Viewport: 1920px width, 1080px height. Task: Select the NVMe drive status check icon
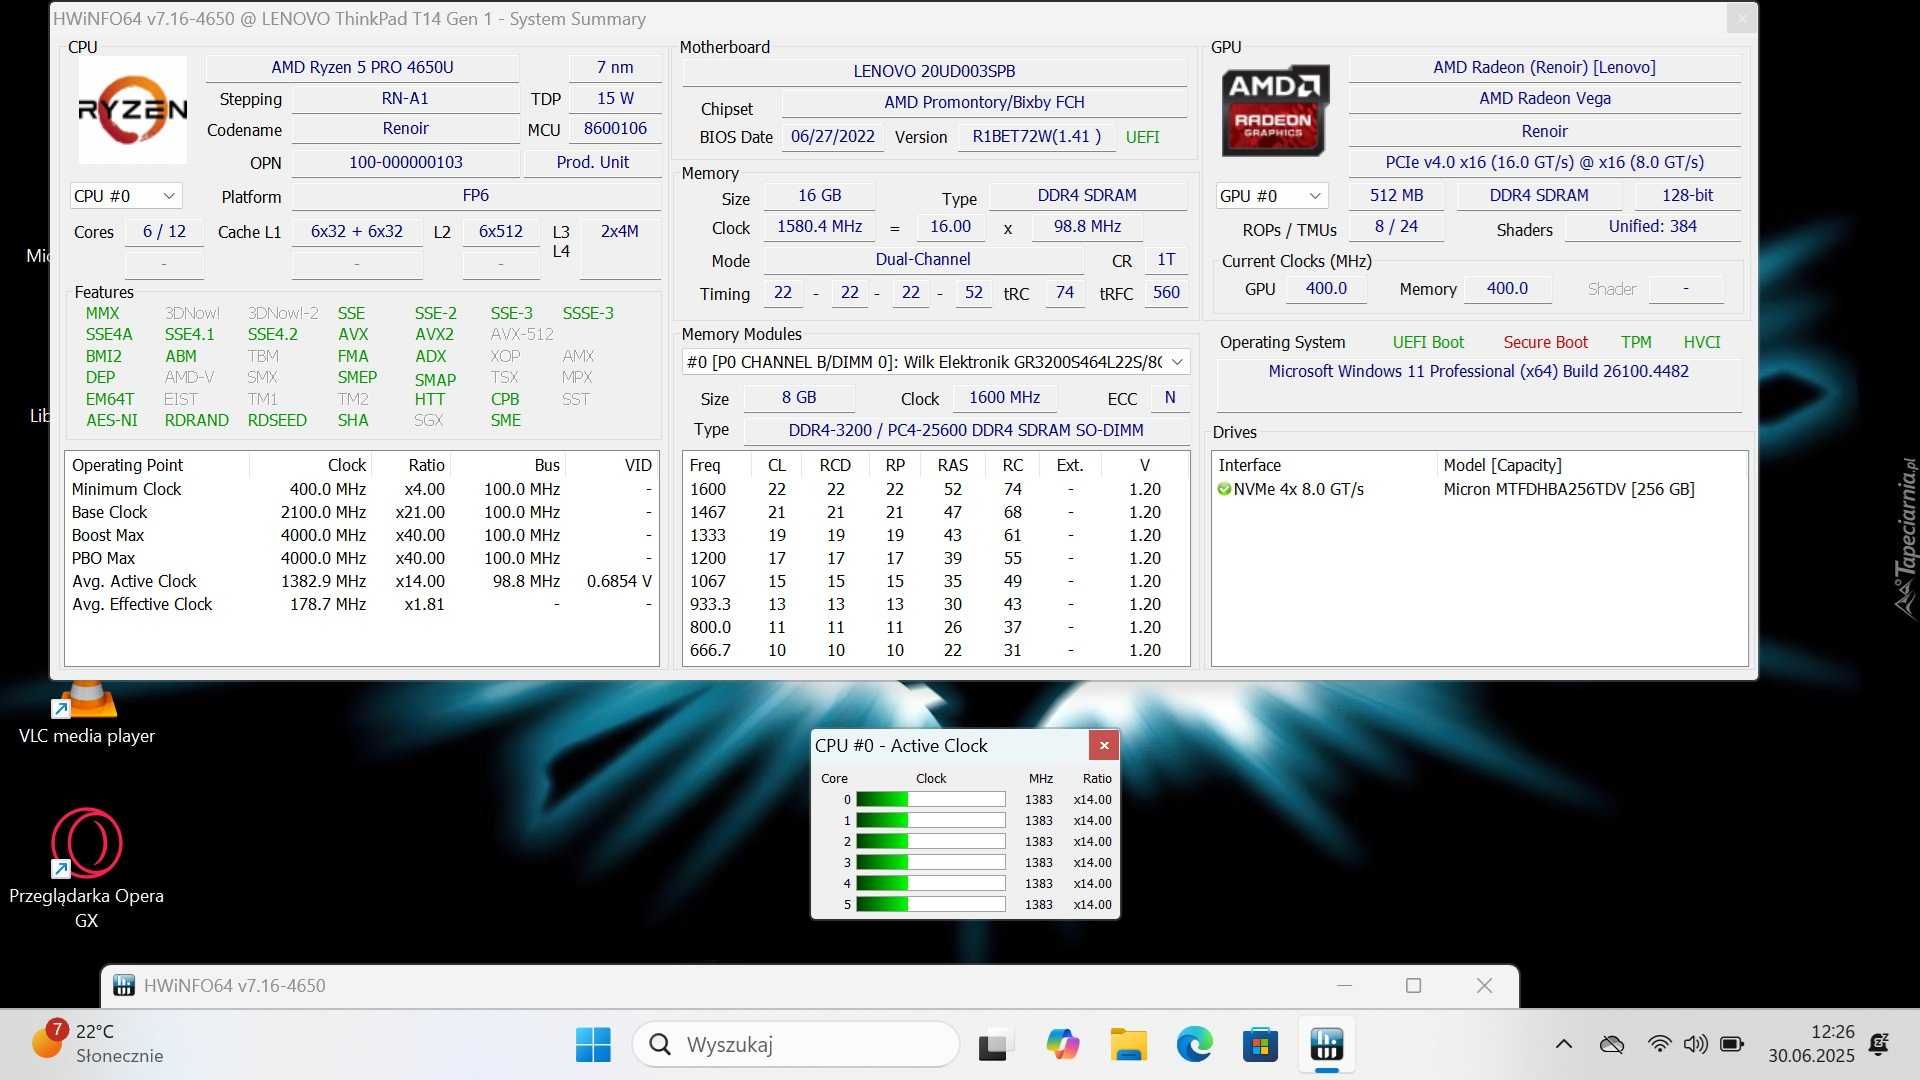click(1224, 489)
